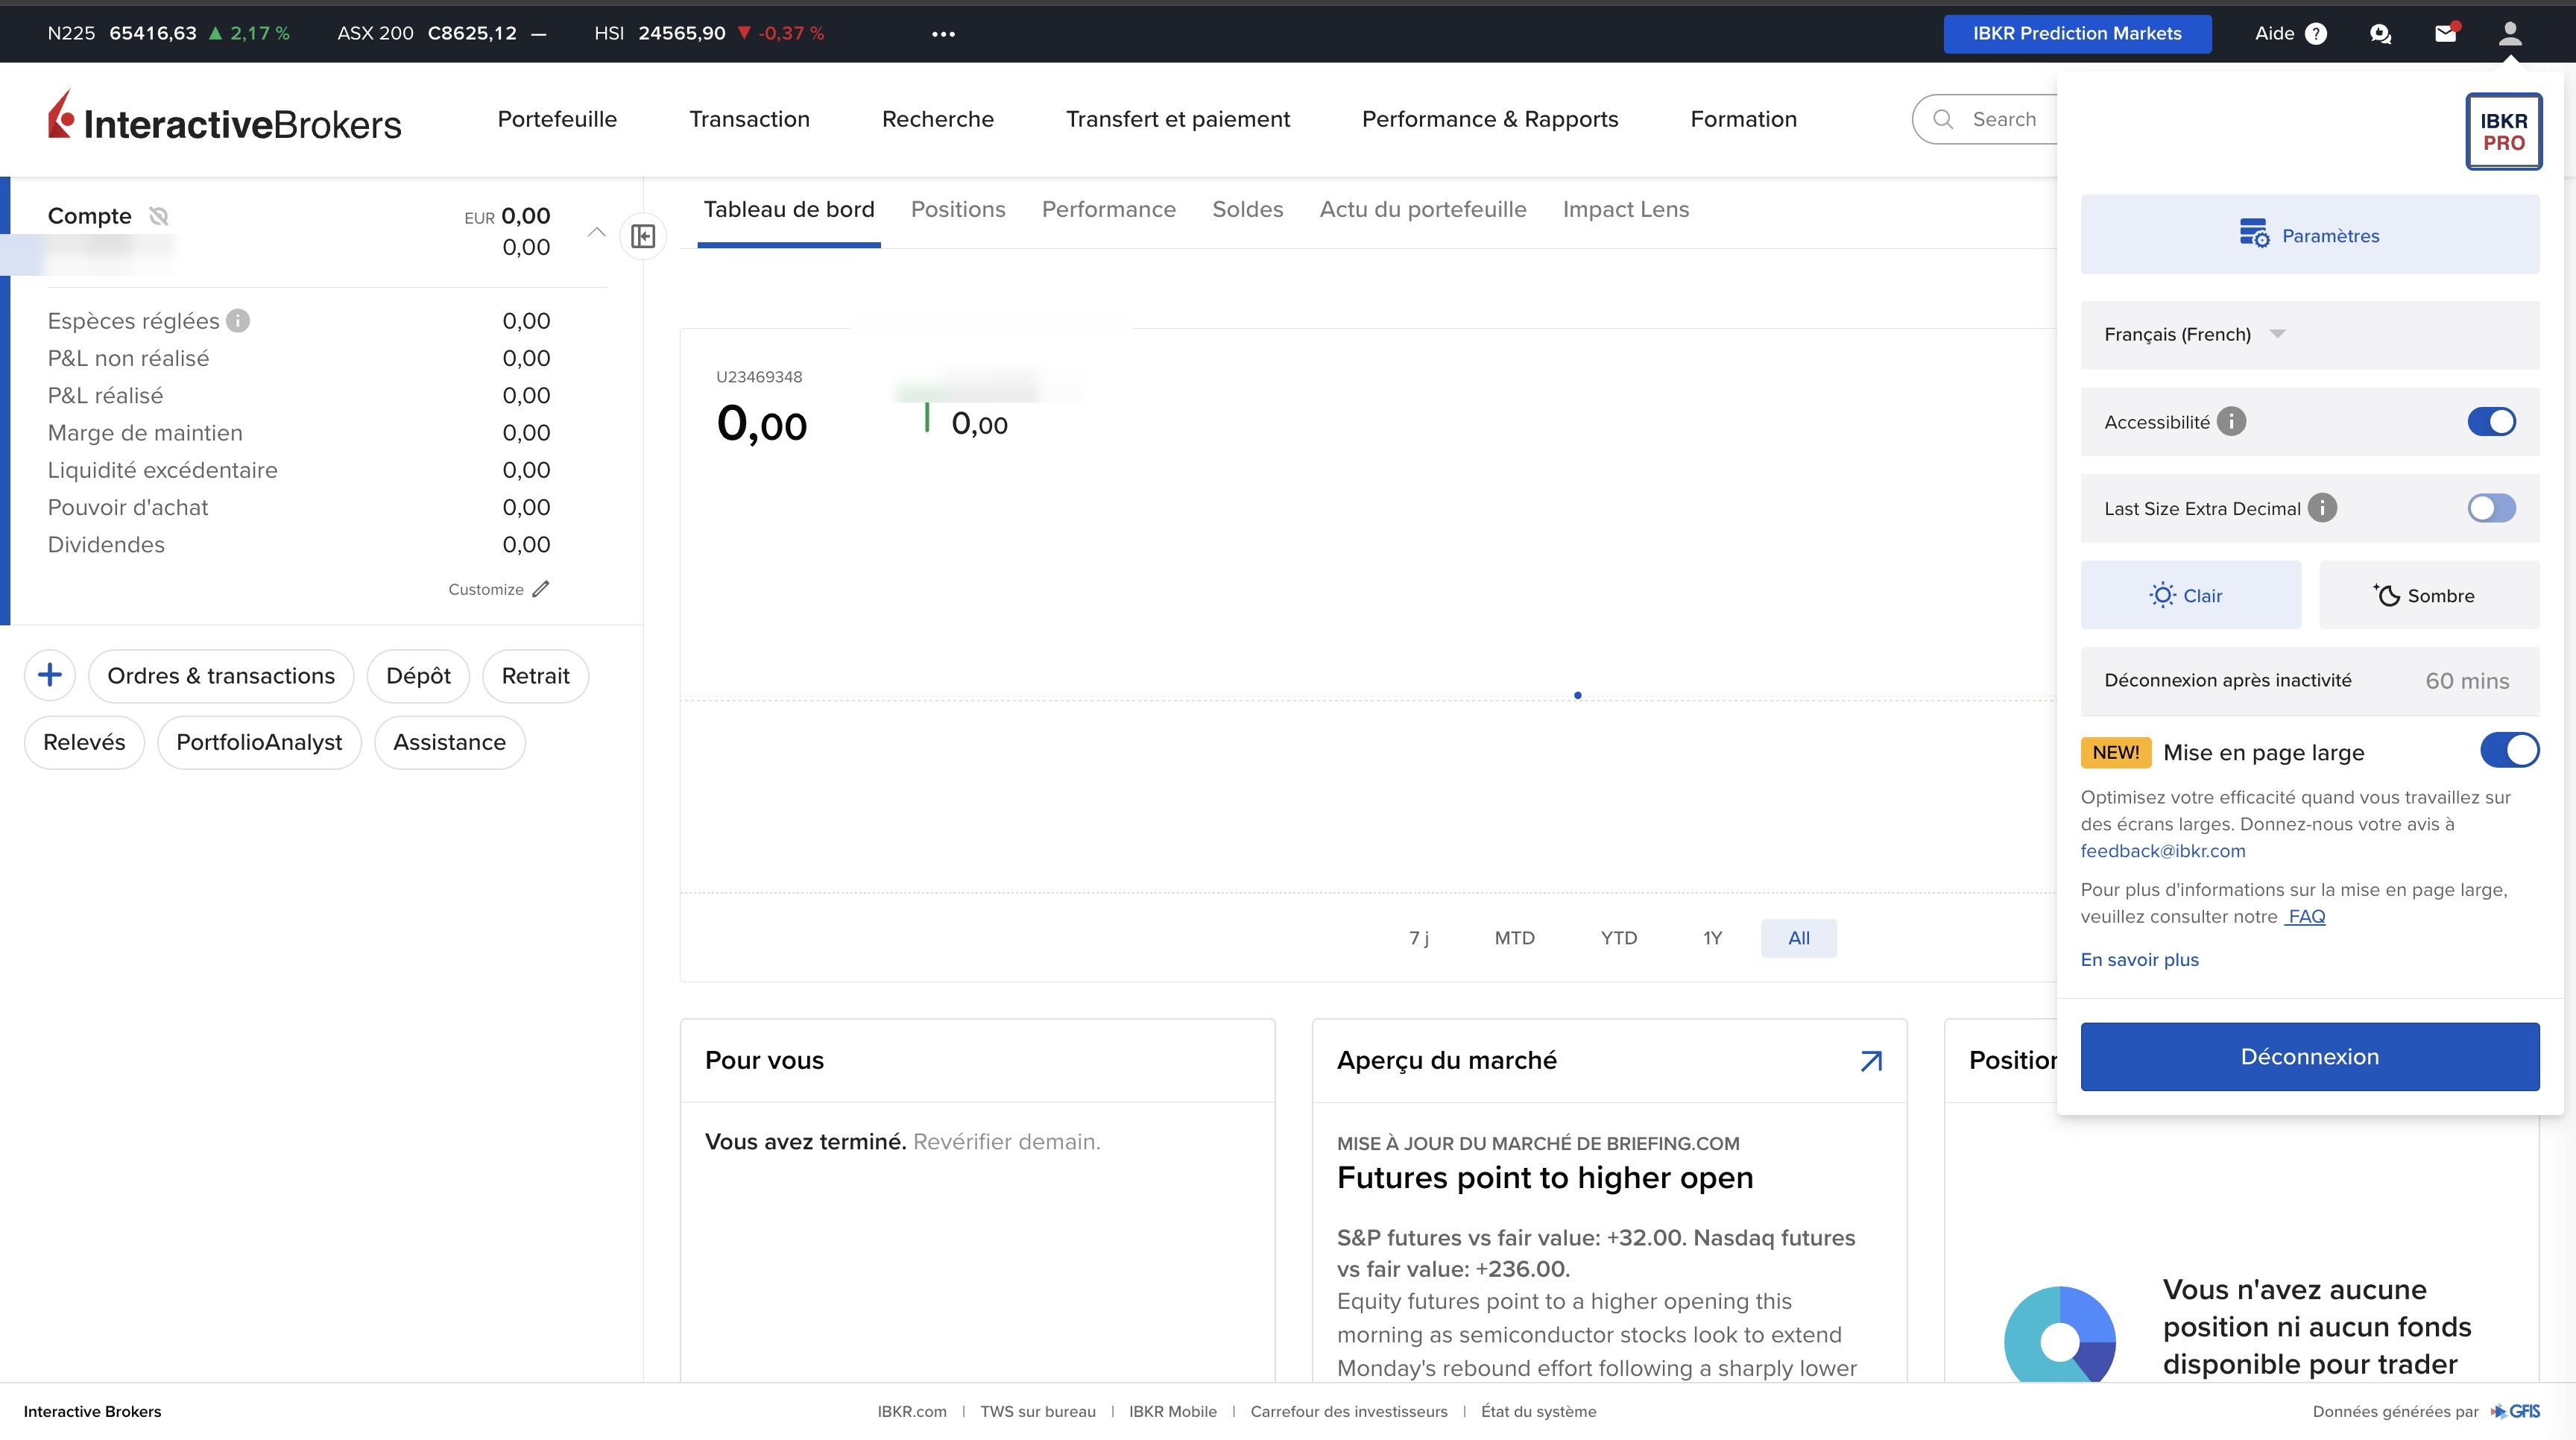Open the Transfert et paiement menu
This screenshot has width=2576, height=1440.
(1178, 119)
